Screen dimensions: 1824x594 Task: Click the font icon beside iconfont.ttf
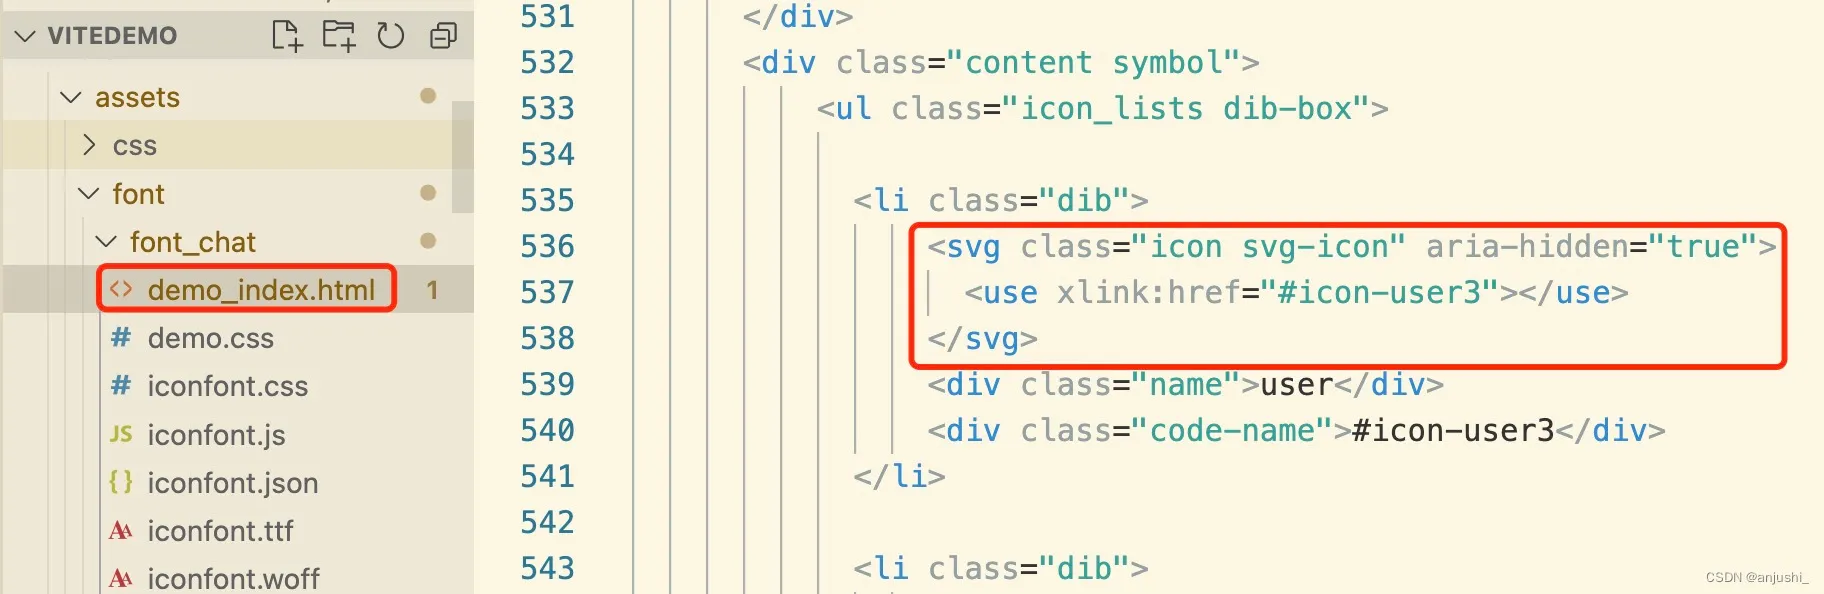pyautogui.click(x=121, y=530)
